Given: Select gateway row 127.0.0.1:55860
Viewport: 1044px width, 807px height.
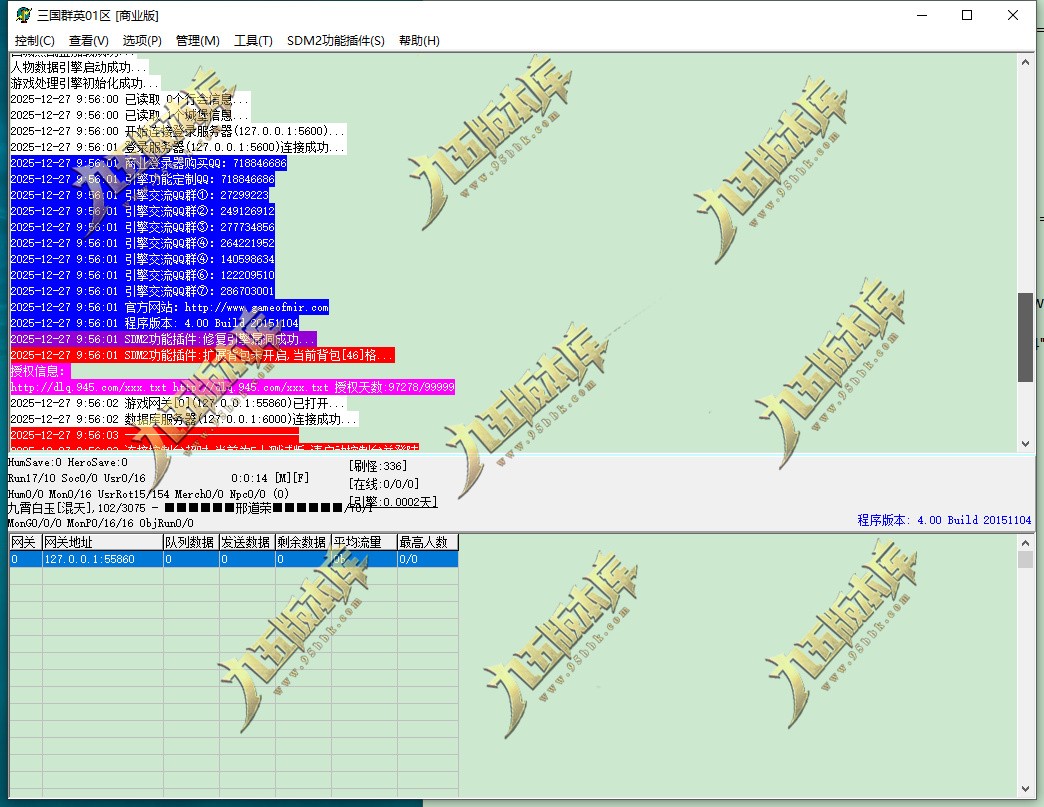Looking at the screenshot, I should click(234, 559).
